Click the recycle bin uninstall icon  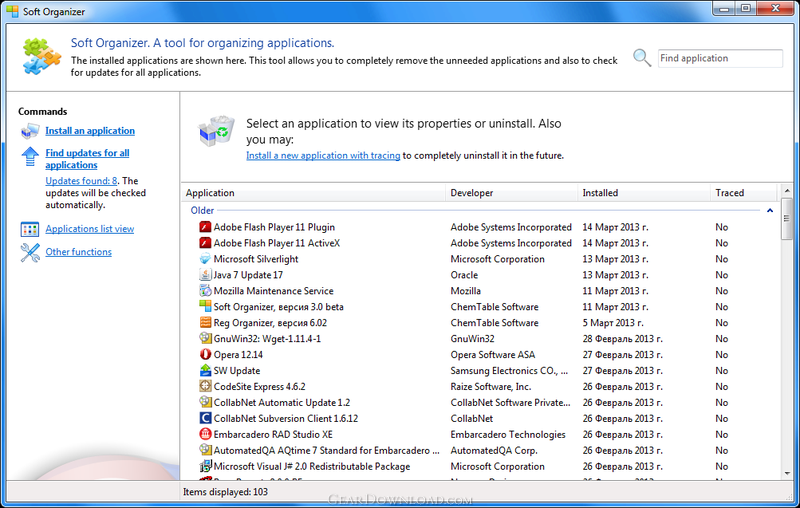[x=216, y=131]
